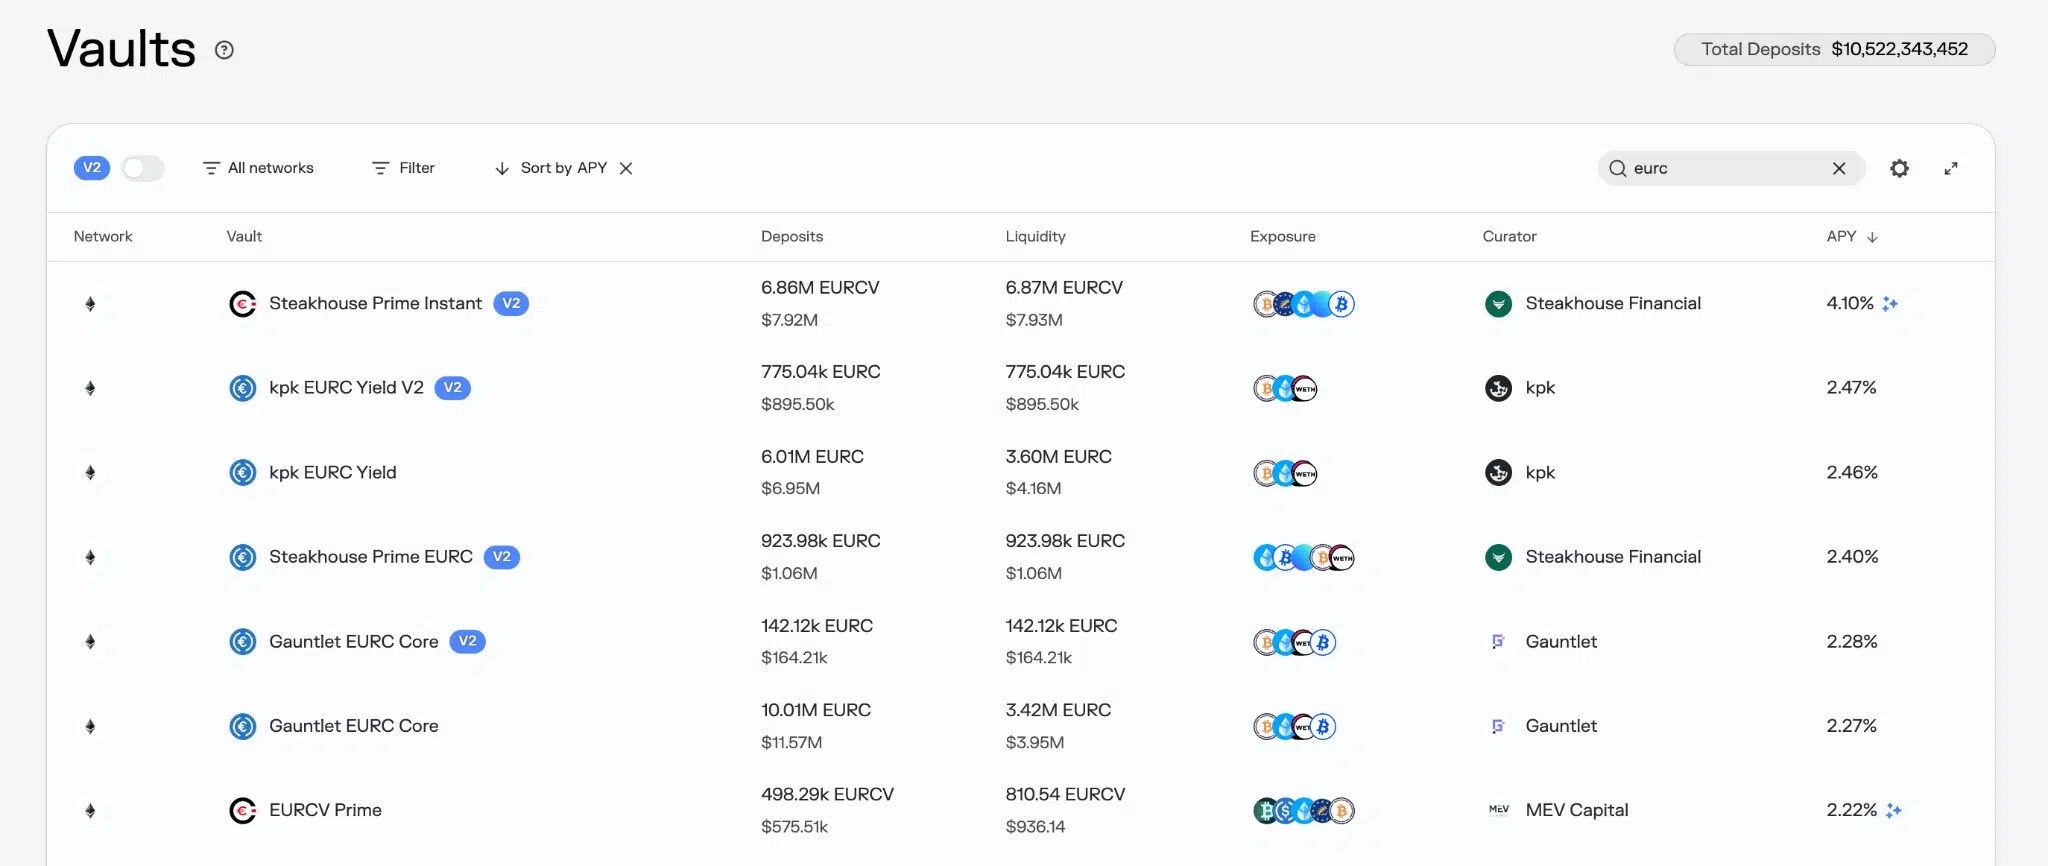Toggle the V2 vaults switch
The height and width of the screenshot is (866, 2048).
(142, 168)
